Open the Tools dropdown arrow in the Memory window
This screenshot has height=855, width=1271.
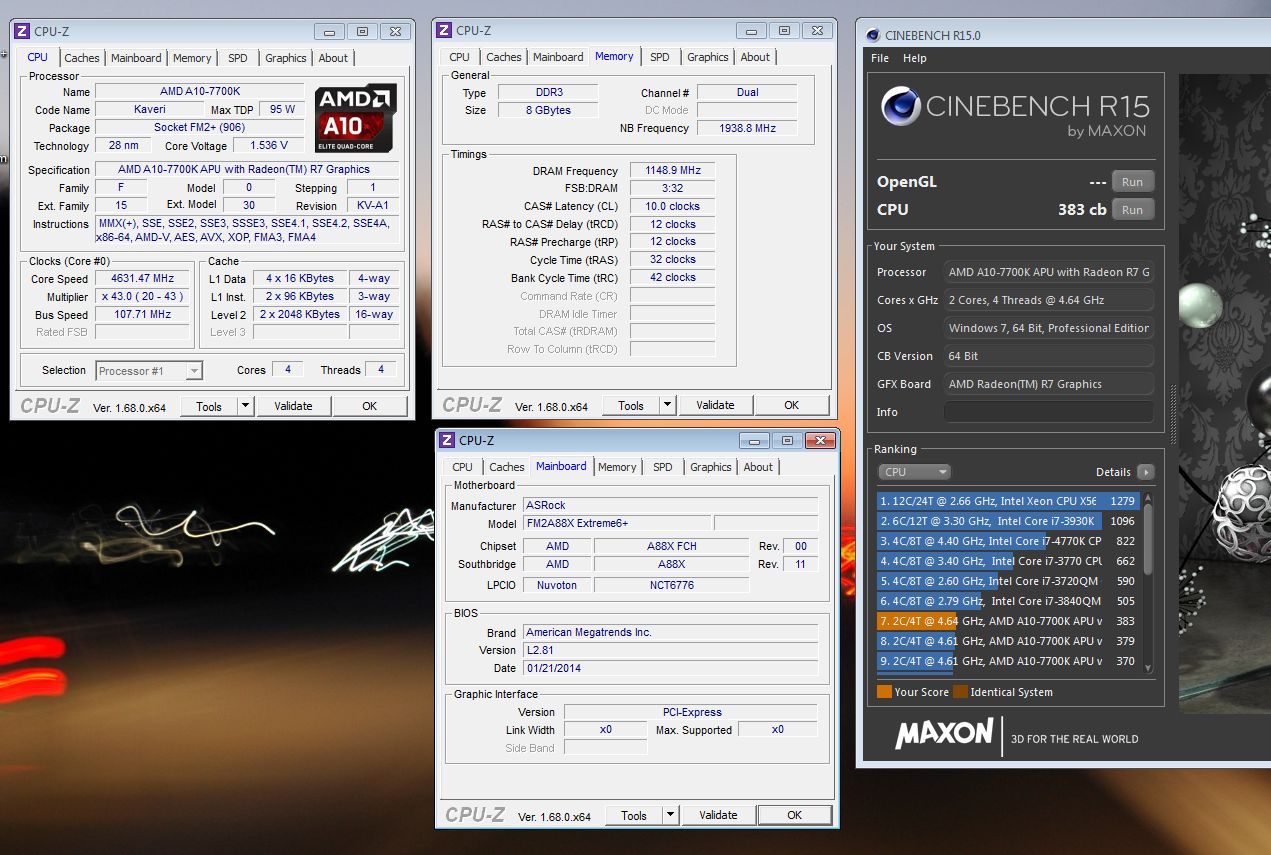668,405
